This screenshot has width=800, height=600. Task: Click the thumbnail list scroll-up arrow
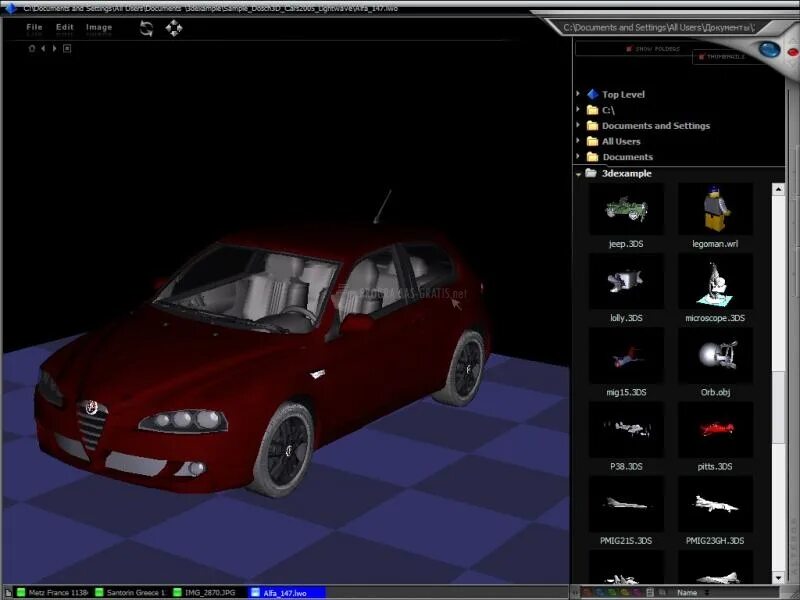pyautogui.click(x=778, y=189)
